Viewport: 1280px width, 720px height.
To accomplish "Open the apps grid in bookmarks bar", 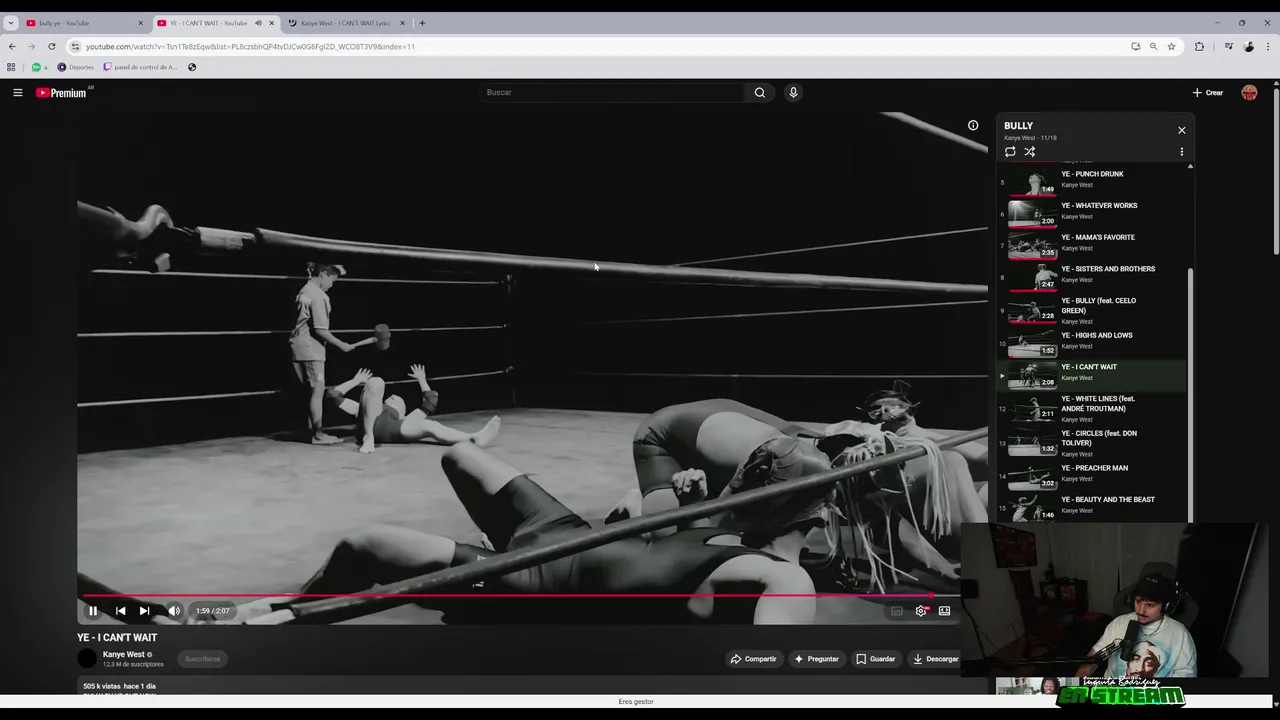I will pos(11,67).
